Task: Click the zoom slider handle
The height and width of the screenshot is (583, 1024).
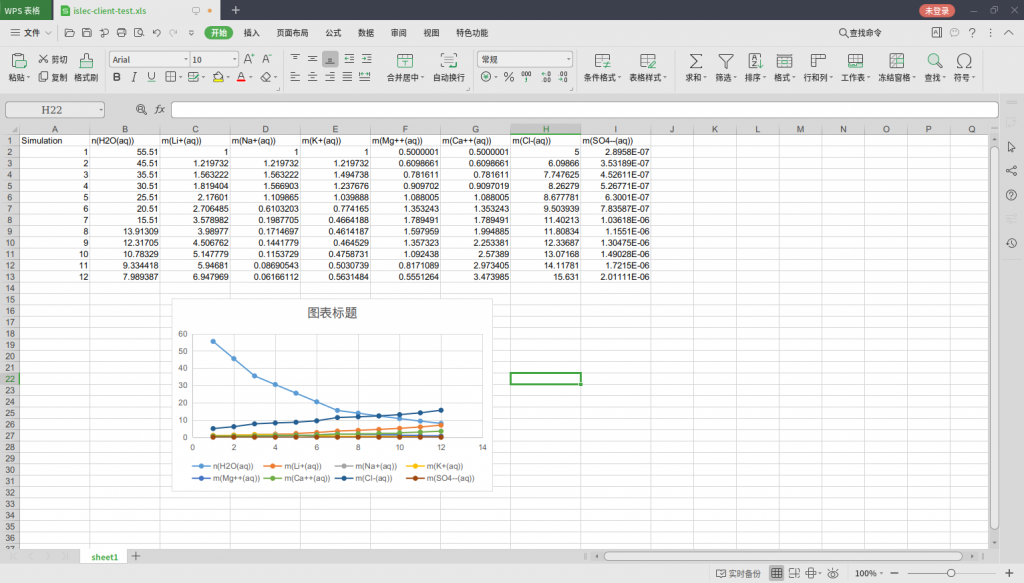Action: pyautogui.click(x=951, y=573)
